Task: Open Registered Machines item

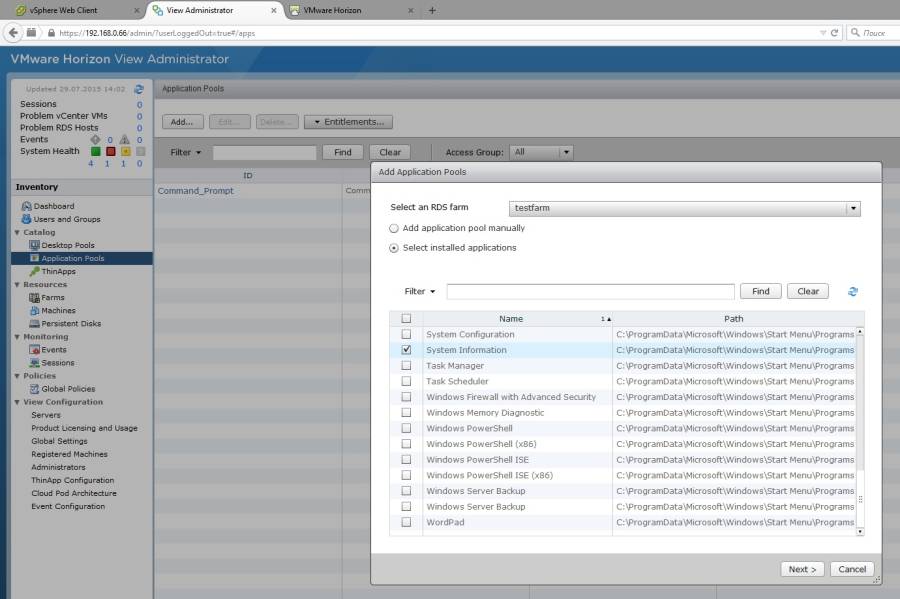Action: 69,454
